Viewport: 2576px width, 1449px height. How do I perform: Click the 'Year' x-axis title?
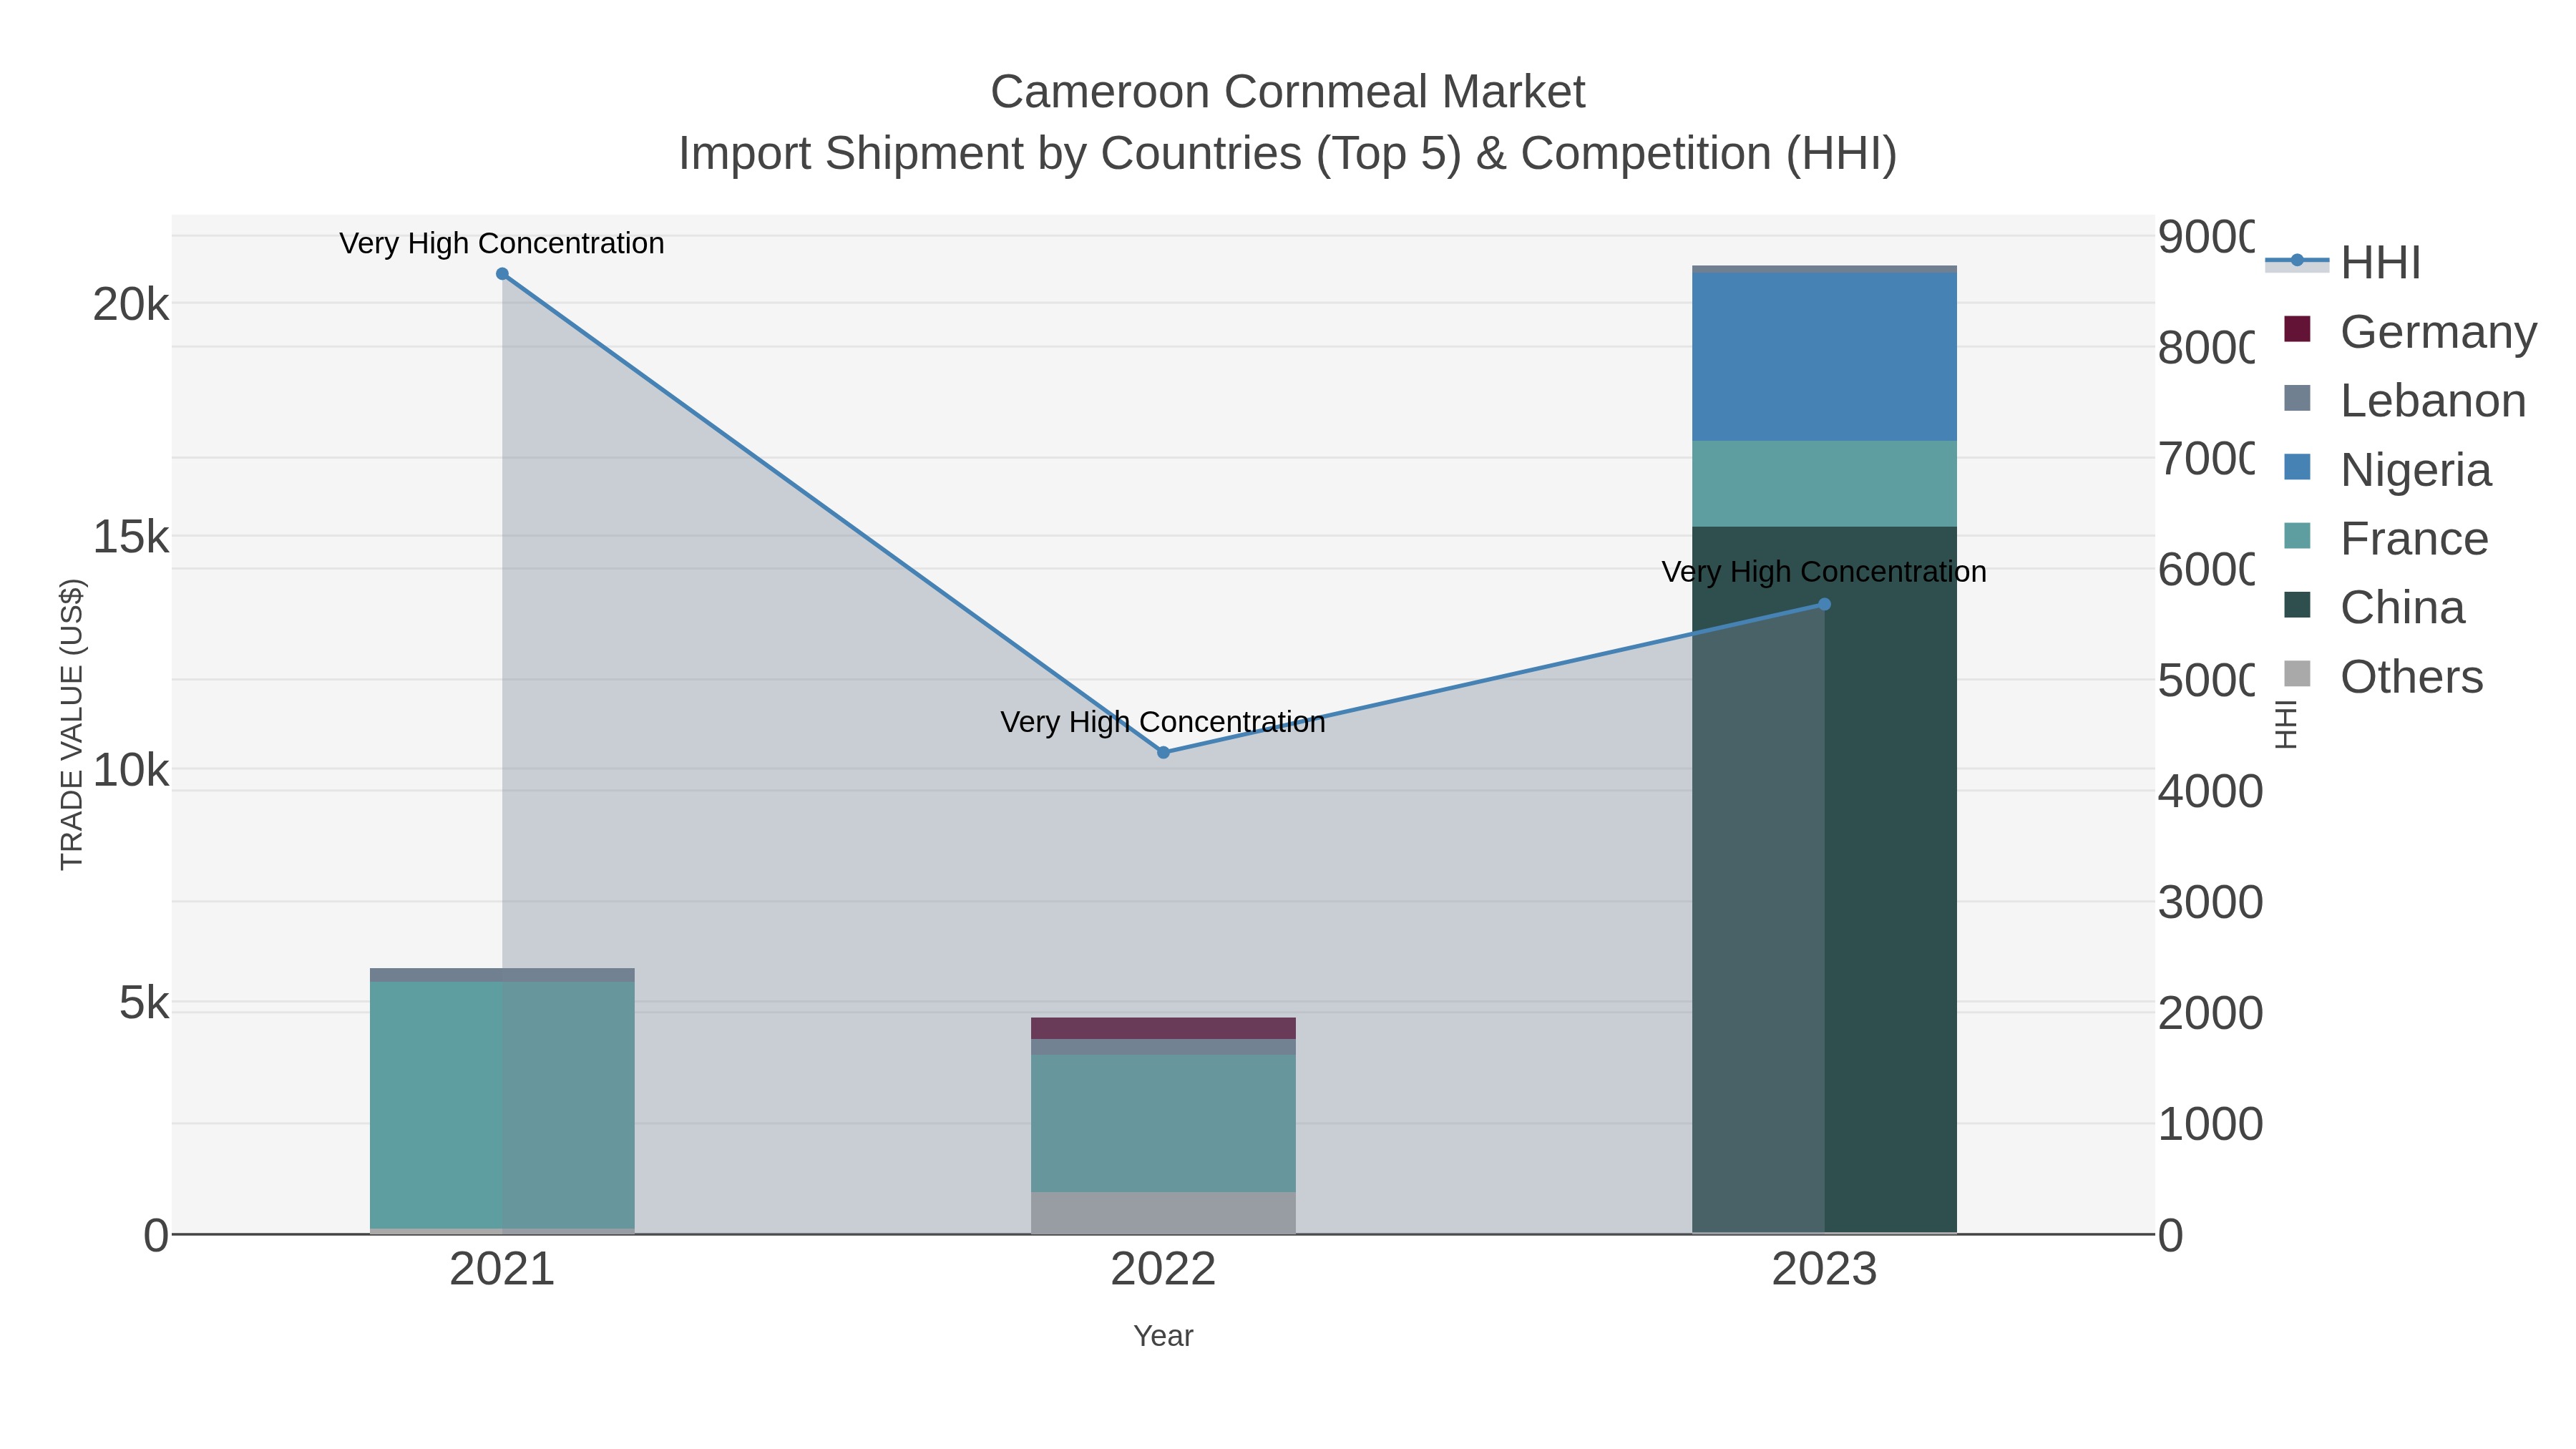[1163, 1336]
